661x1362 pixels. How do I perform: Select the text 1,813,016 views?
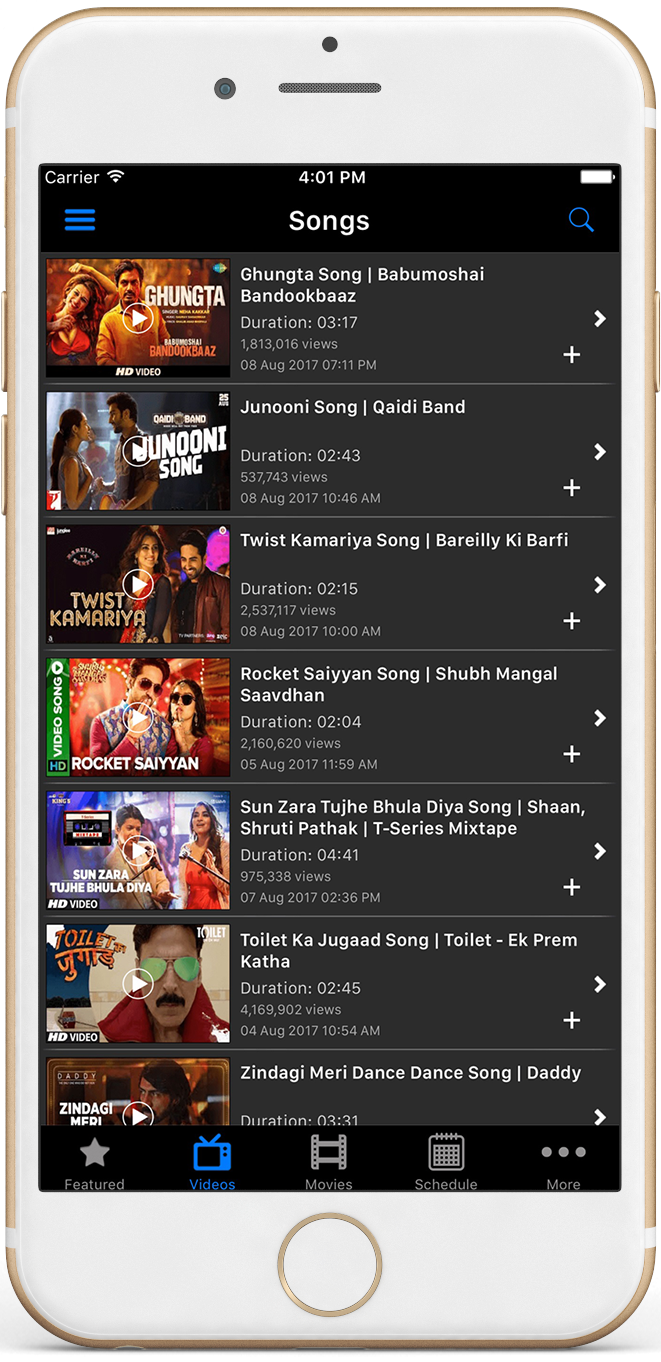288,344
